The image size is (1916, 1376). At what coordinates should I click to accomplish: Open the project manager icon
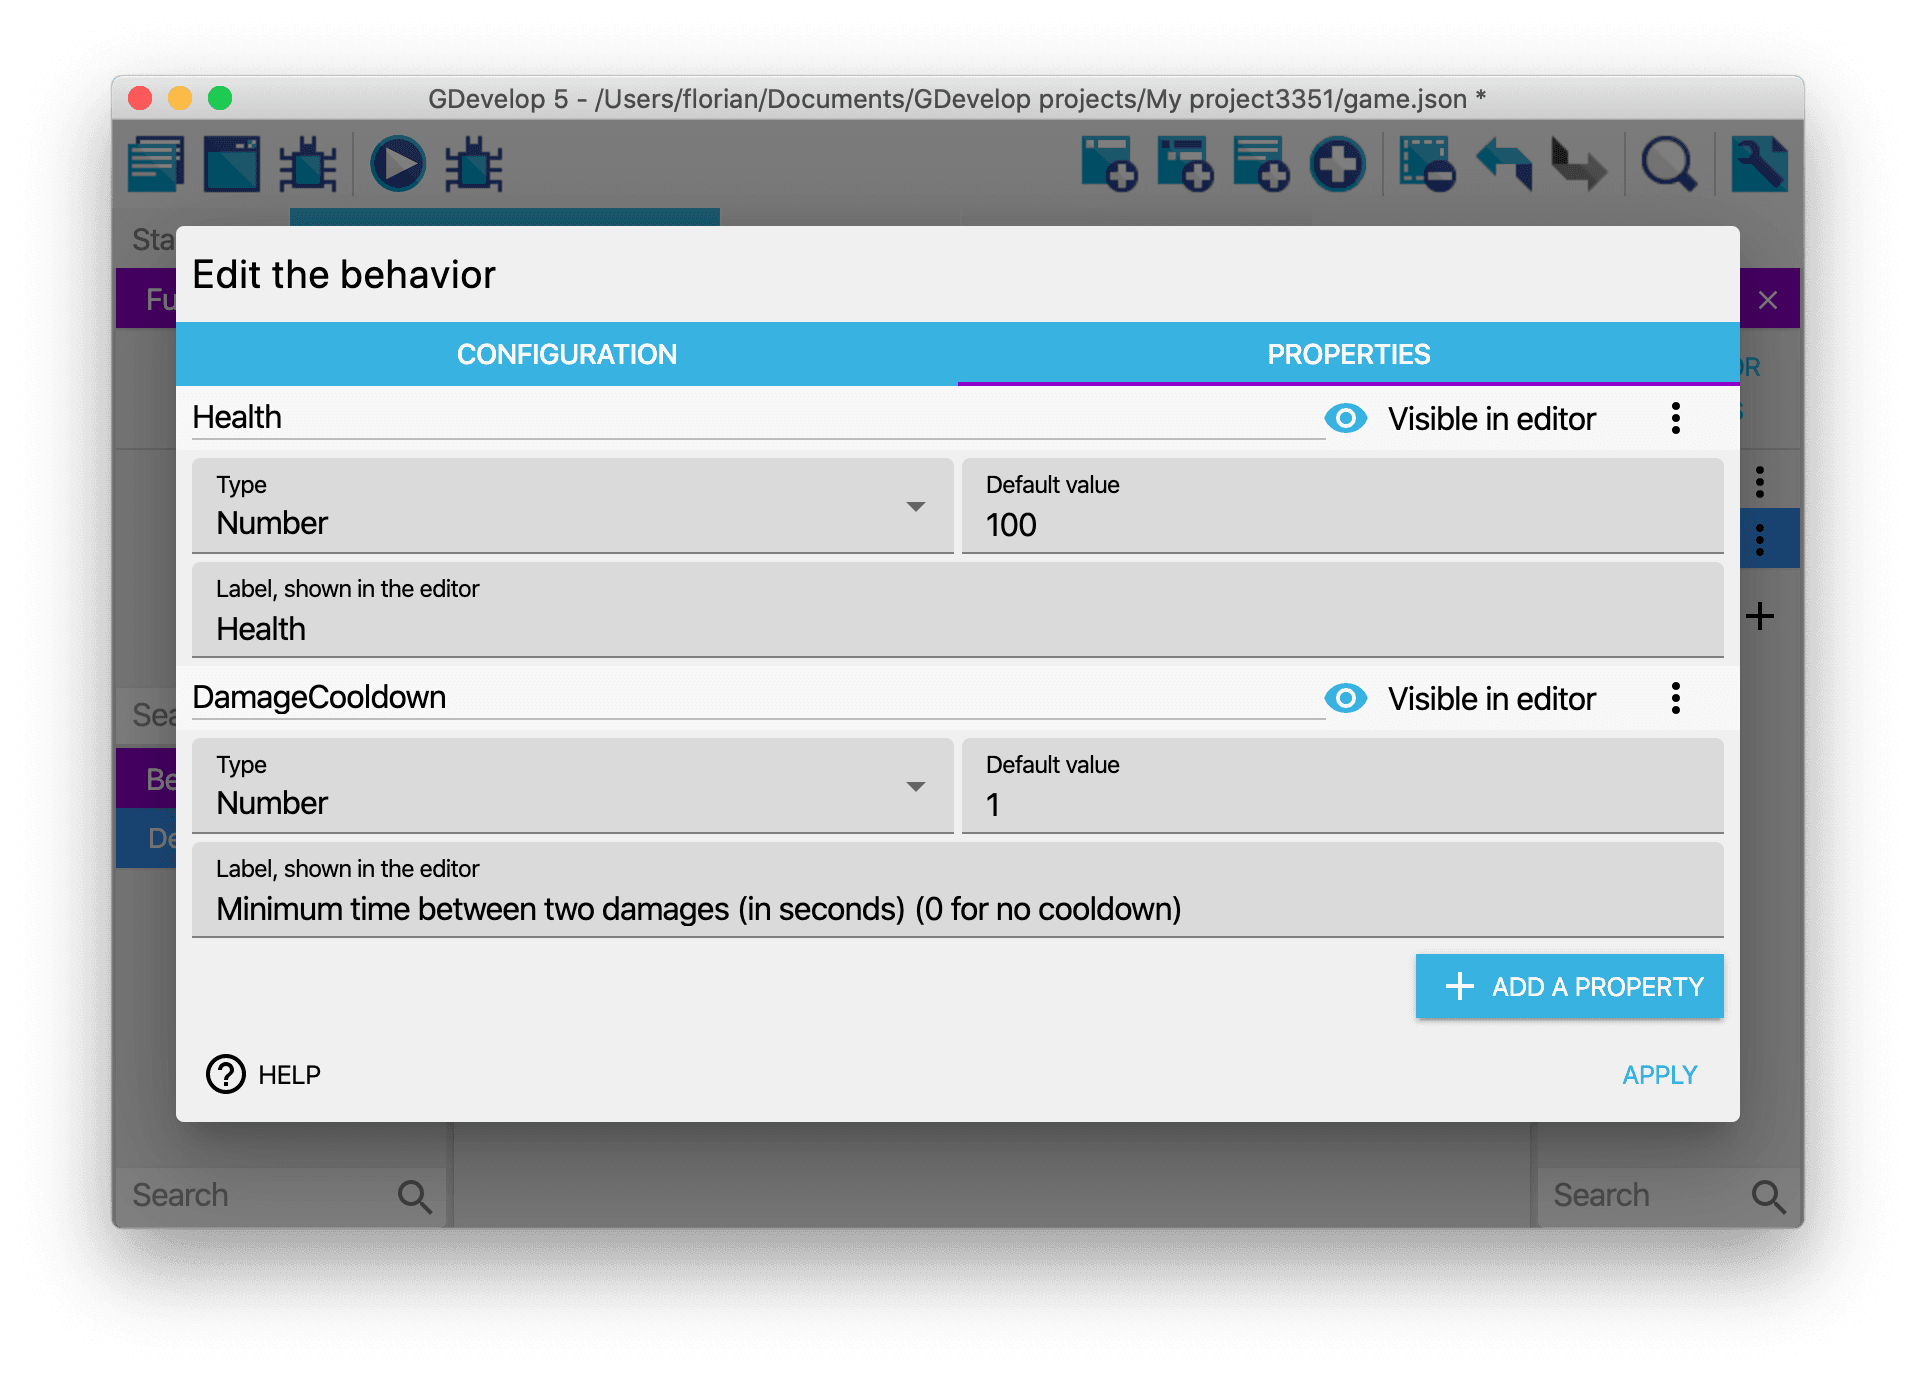(156, 164)
